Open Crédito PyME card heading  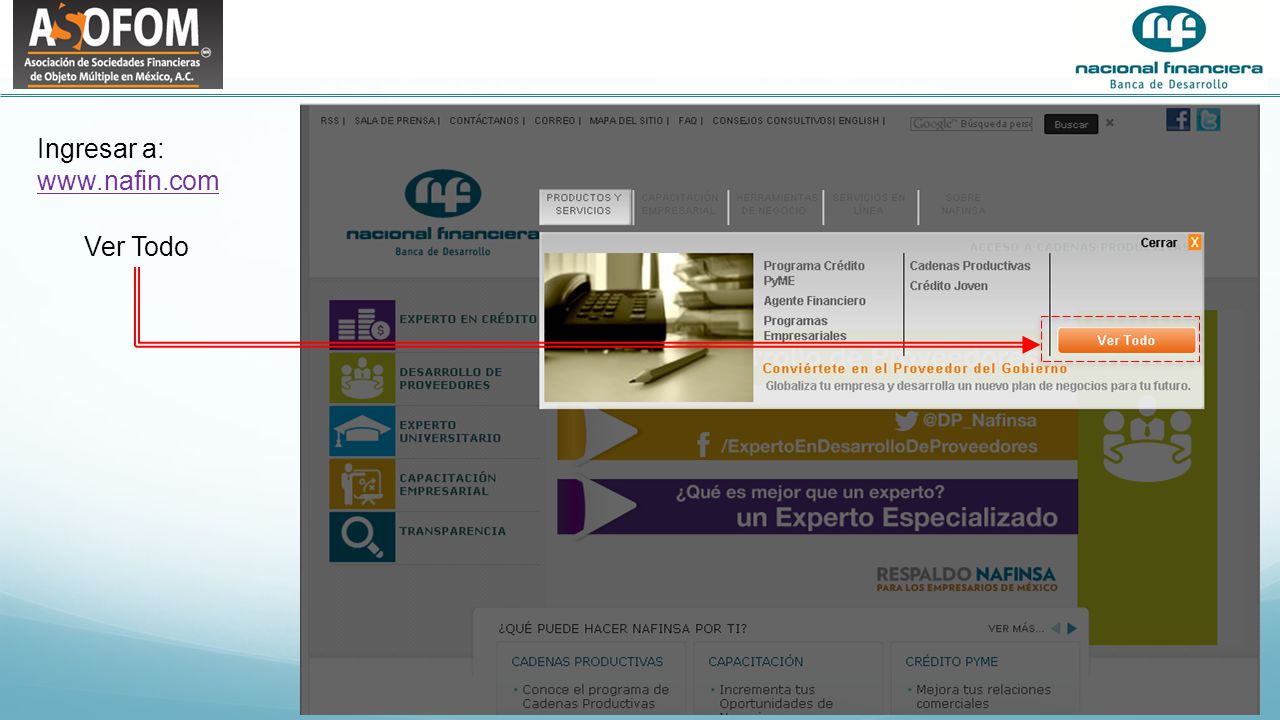point(952,661)
